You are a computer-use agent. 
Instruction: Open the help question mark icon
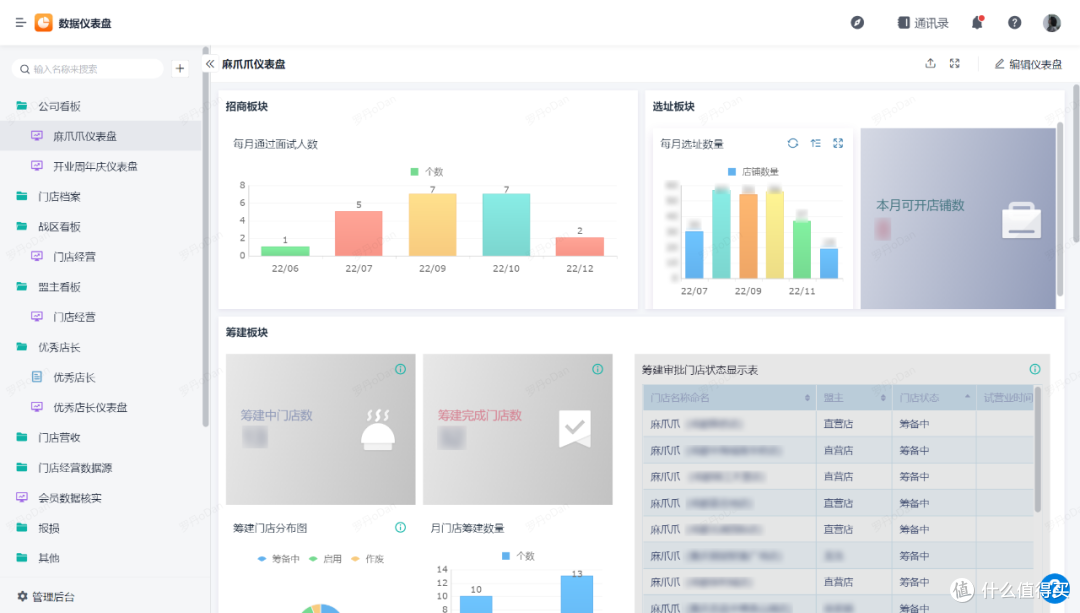point(1015,23)
